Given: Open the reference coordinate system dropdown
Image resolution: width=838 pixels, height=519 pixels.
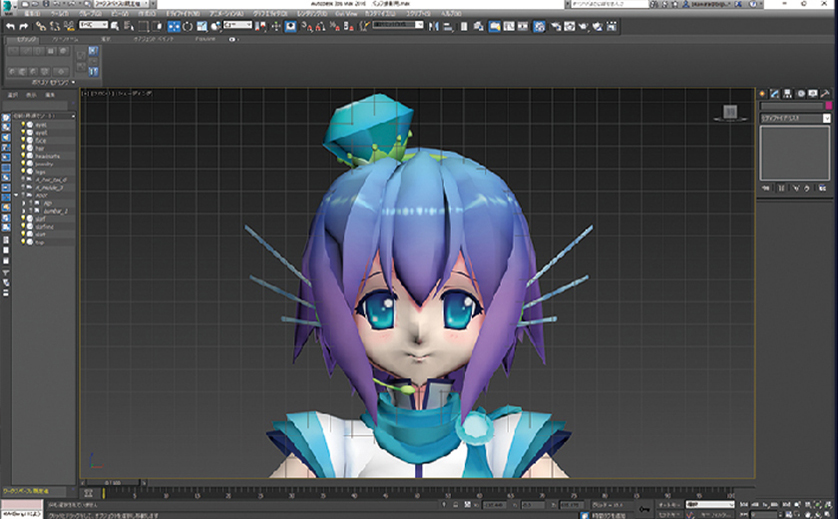Looking at the screenshot, I should (238, 25).
